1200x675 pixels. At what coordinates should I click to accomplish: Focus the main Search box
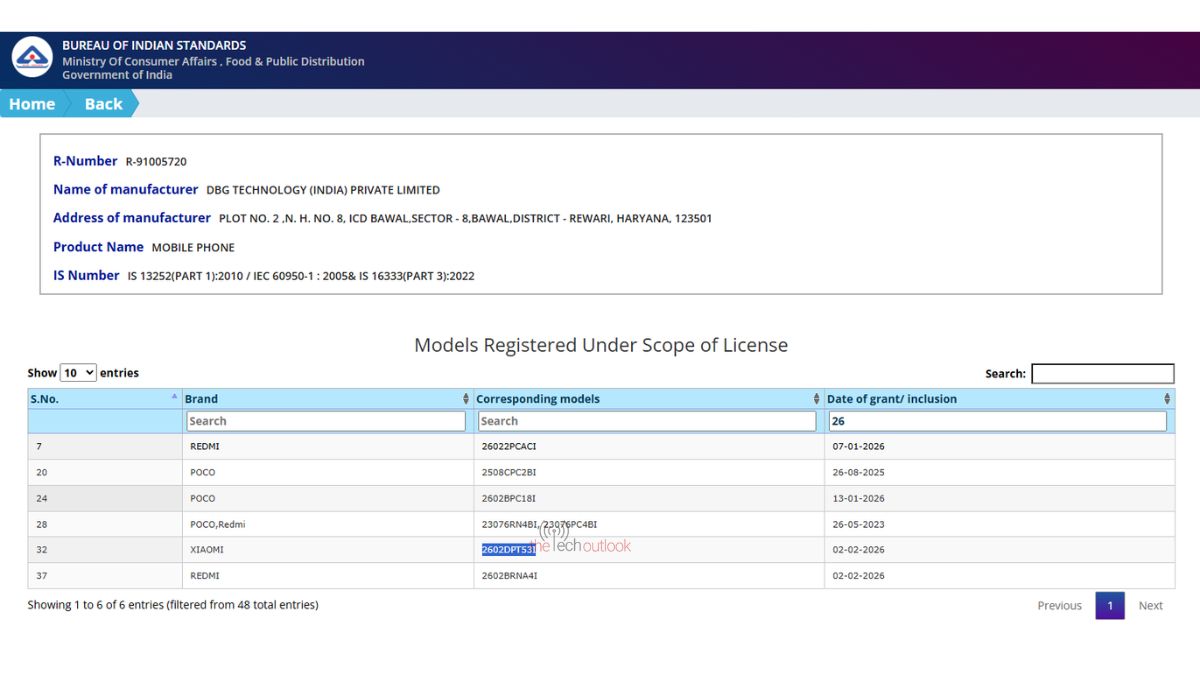click(1102, 373)
